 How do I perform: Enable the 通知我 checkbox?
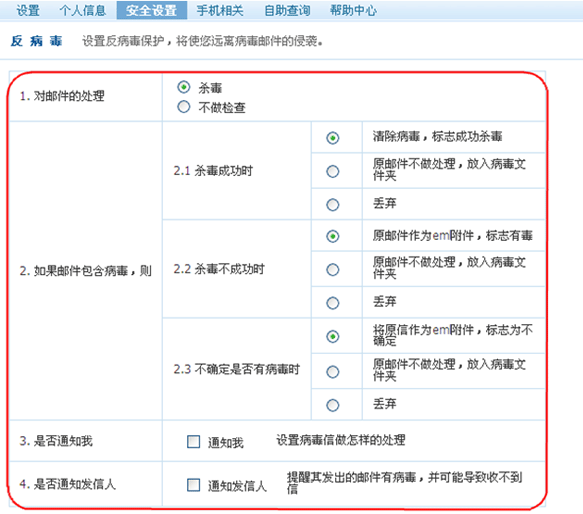pos(193,442)
